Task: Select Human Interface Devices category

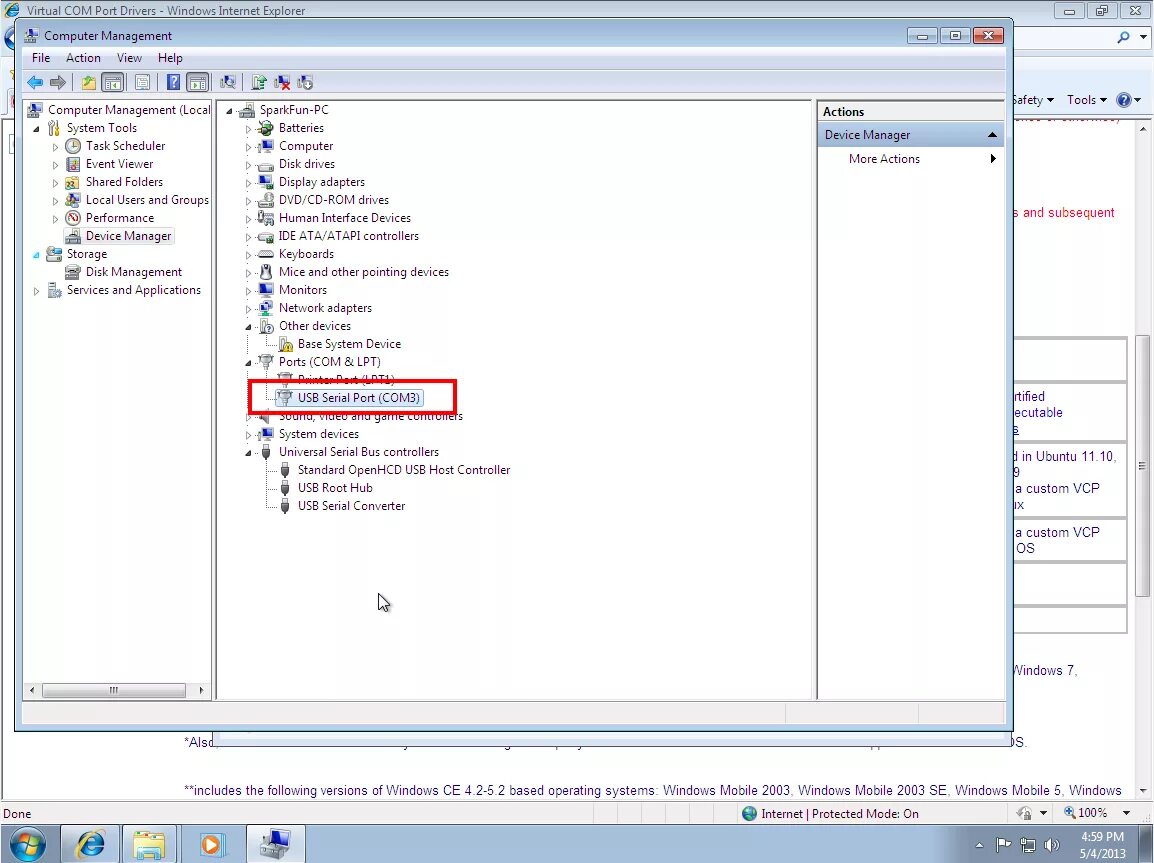Action: 344,218
